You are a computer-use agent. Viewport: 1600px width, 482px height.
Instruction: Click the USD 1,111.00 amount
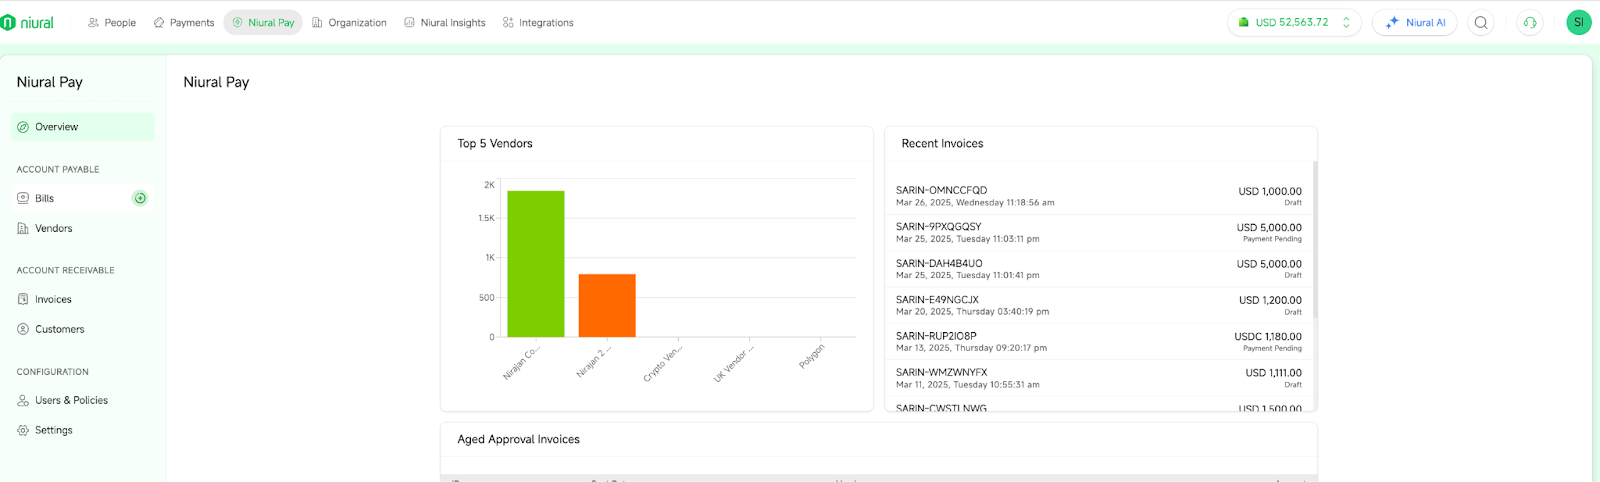point(1274,373)
